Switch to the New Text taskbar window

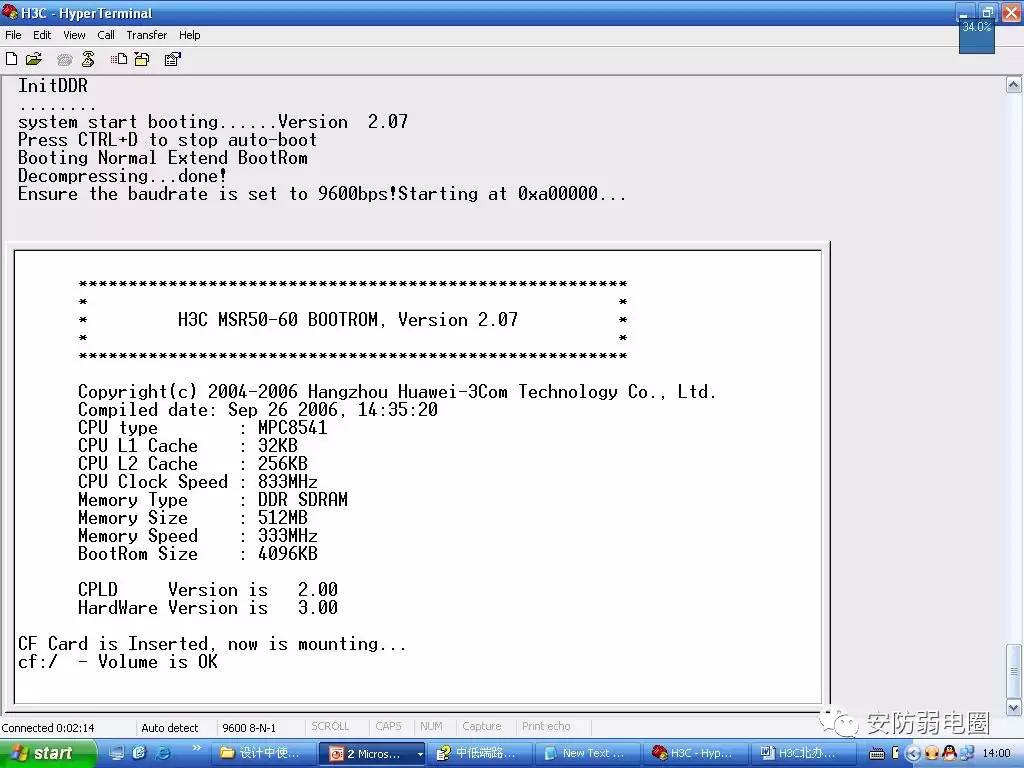coord(592,753)
